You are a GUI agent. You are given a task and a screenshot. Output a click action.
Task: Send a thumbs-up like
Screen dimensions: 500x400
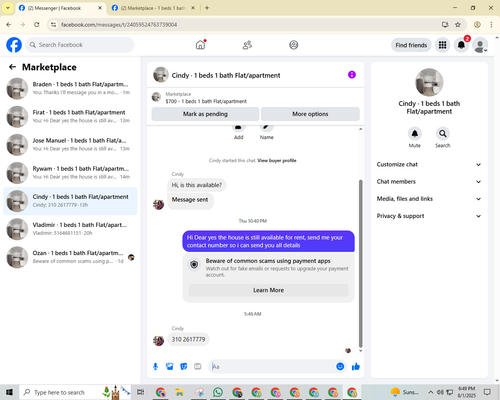pyautogui.click(x=356, y=367)
